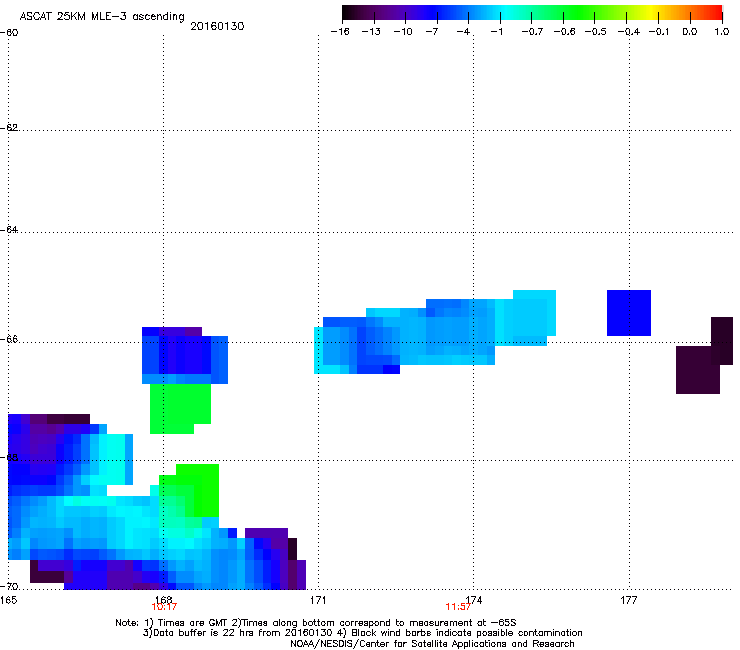740x650 pixels.
Task: Click the "-0.6" color scale label
Action: pos(564,32)
